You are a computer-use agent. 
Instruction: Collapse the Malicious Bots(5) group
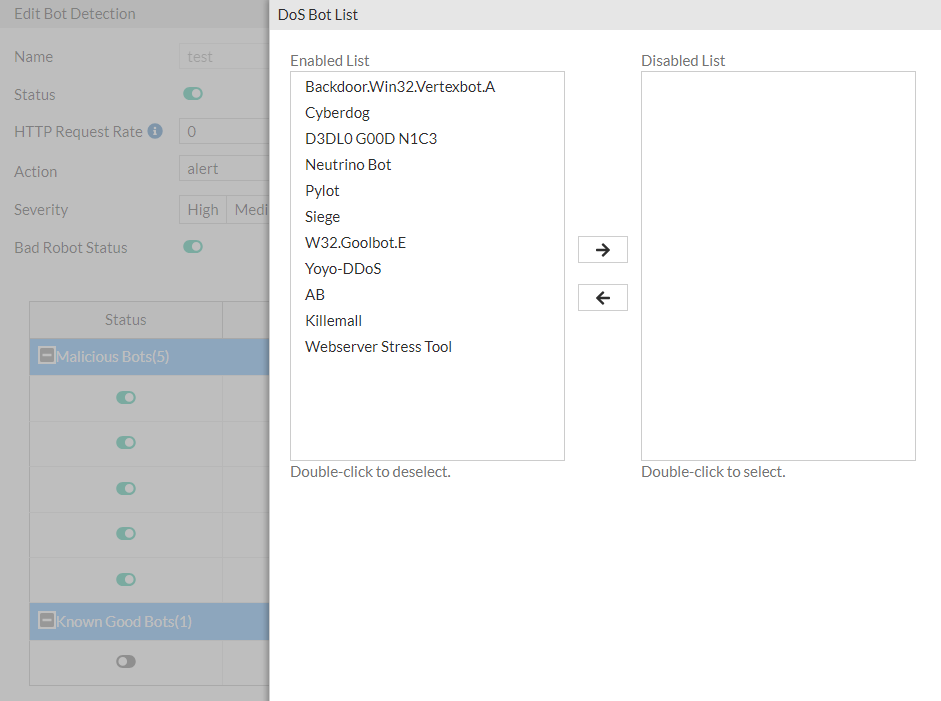[45, 356]
